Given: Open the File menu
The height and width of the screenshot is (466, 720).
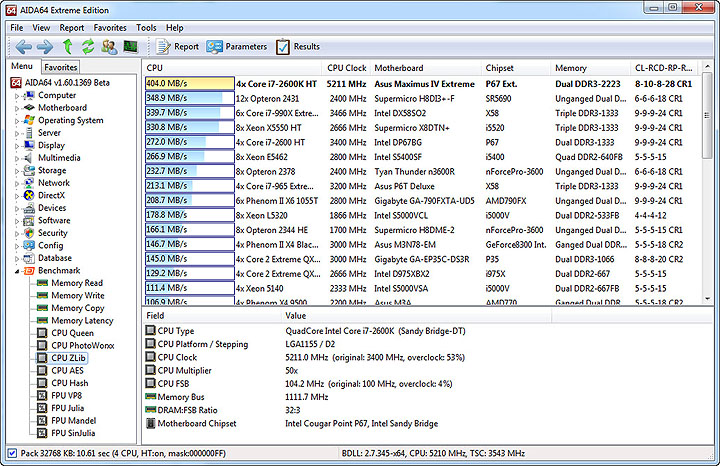Looking at the screenshot, I should tap(17, 28).
